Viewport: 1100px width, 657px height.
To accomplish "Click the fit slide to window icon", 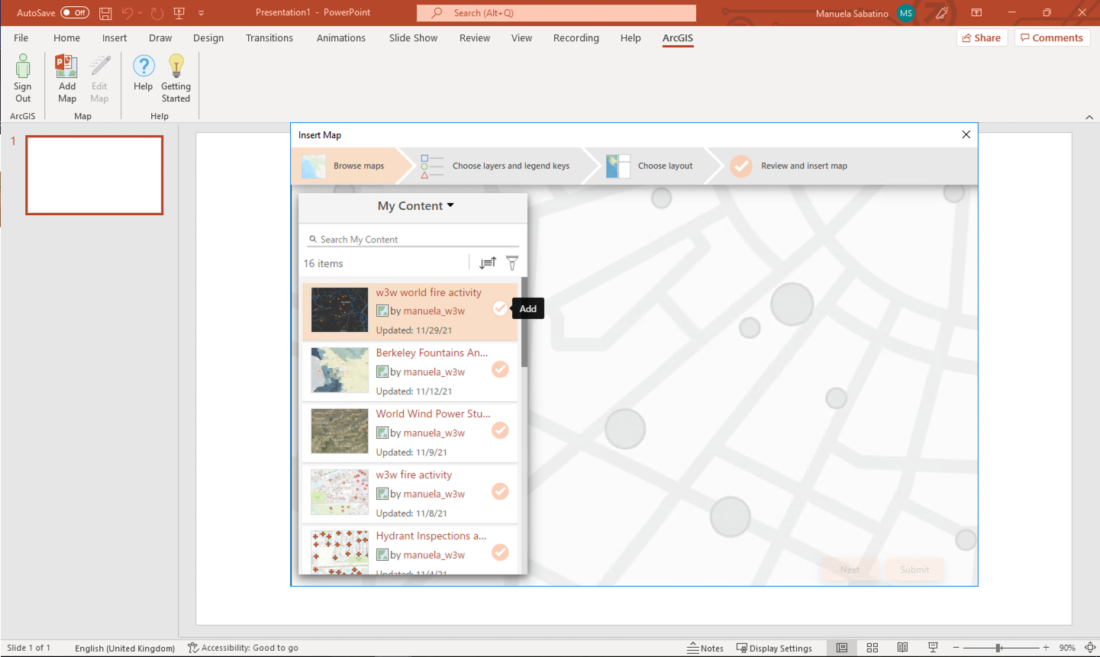I will [1089, 647].
